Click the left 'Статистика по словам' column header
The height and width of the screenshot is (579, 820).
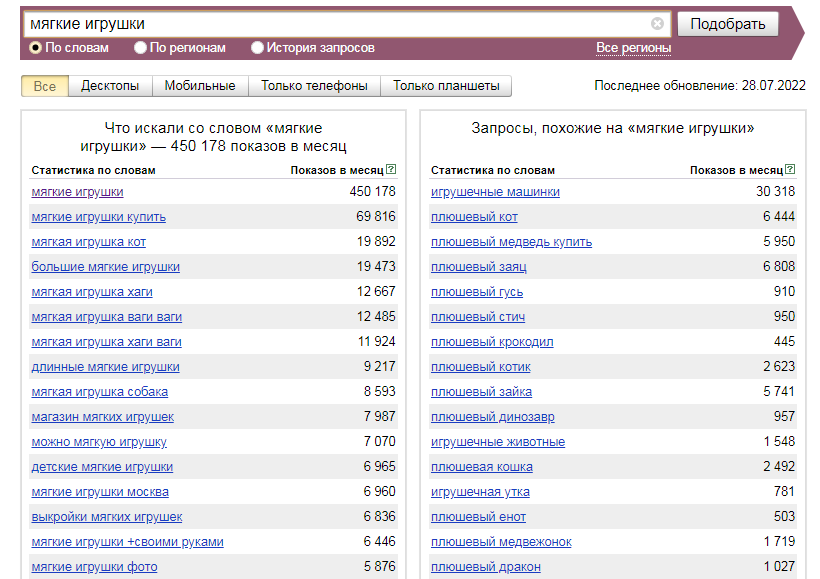tap(94, 170)
